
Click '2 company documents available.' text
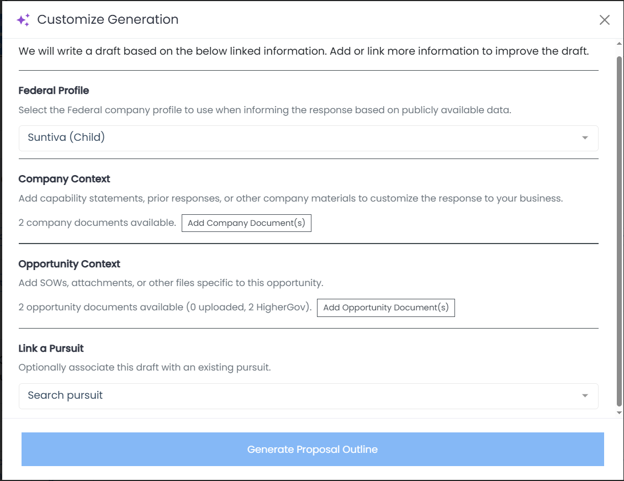[97, 223]
